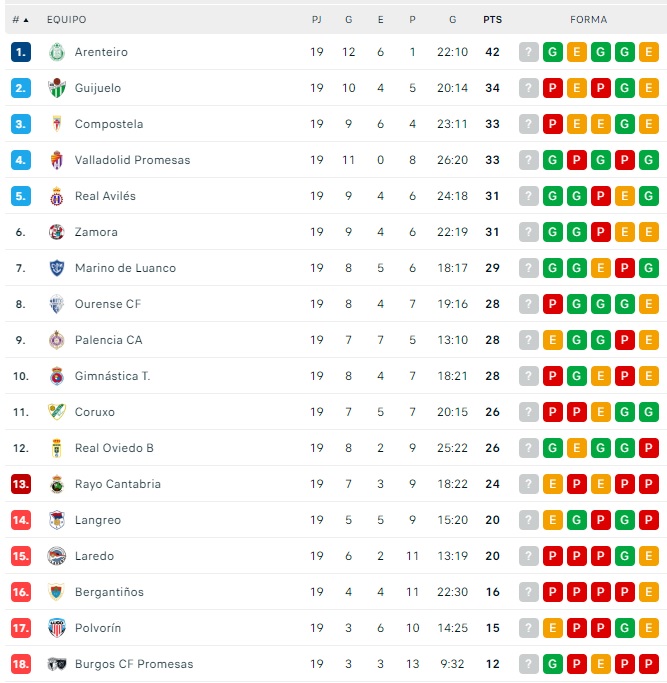Click Real Oviedo B badge icon
Image resolution: width=667 pixels, height=683 pixels.
click(x=56, y=448)
